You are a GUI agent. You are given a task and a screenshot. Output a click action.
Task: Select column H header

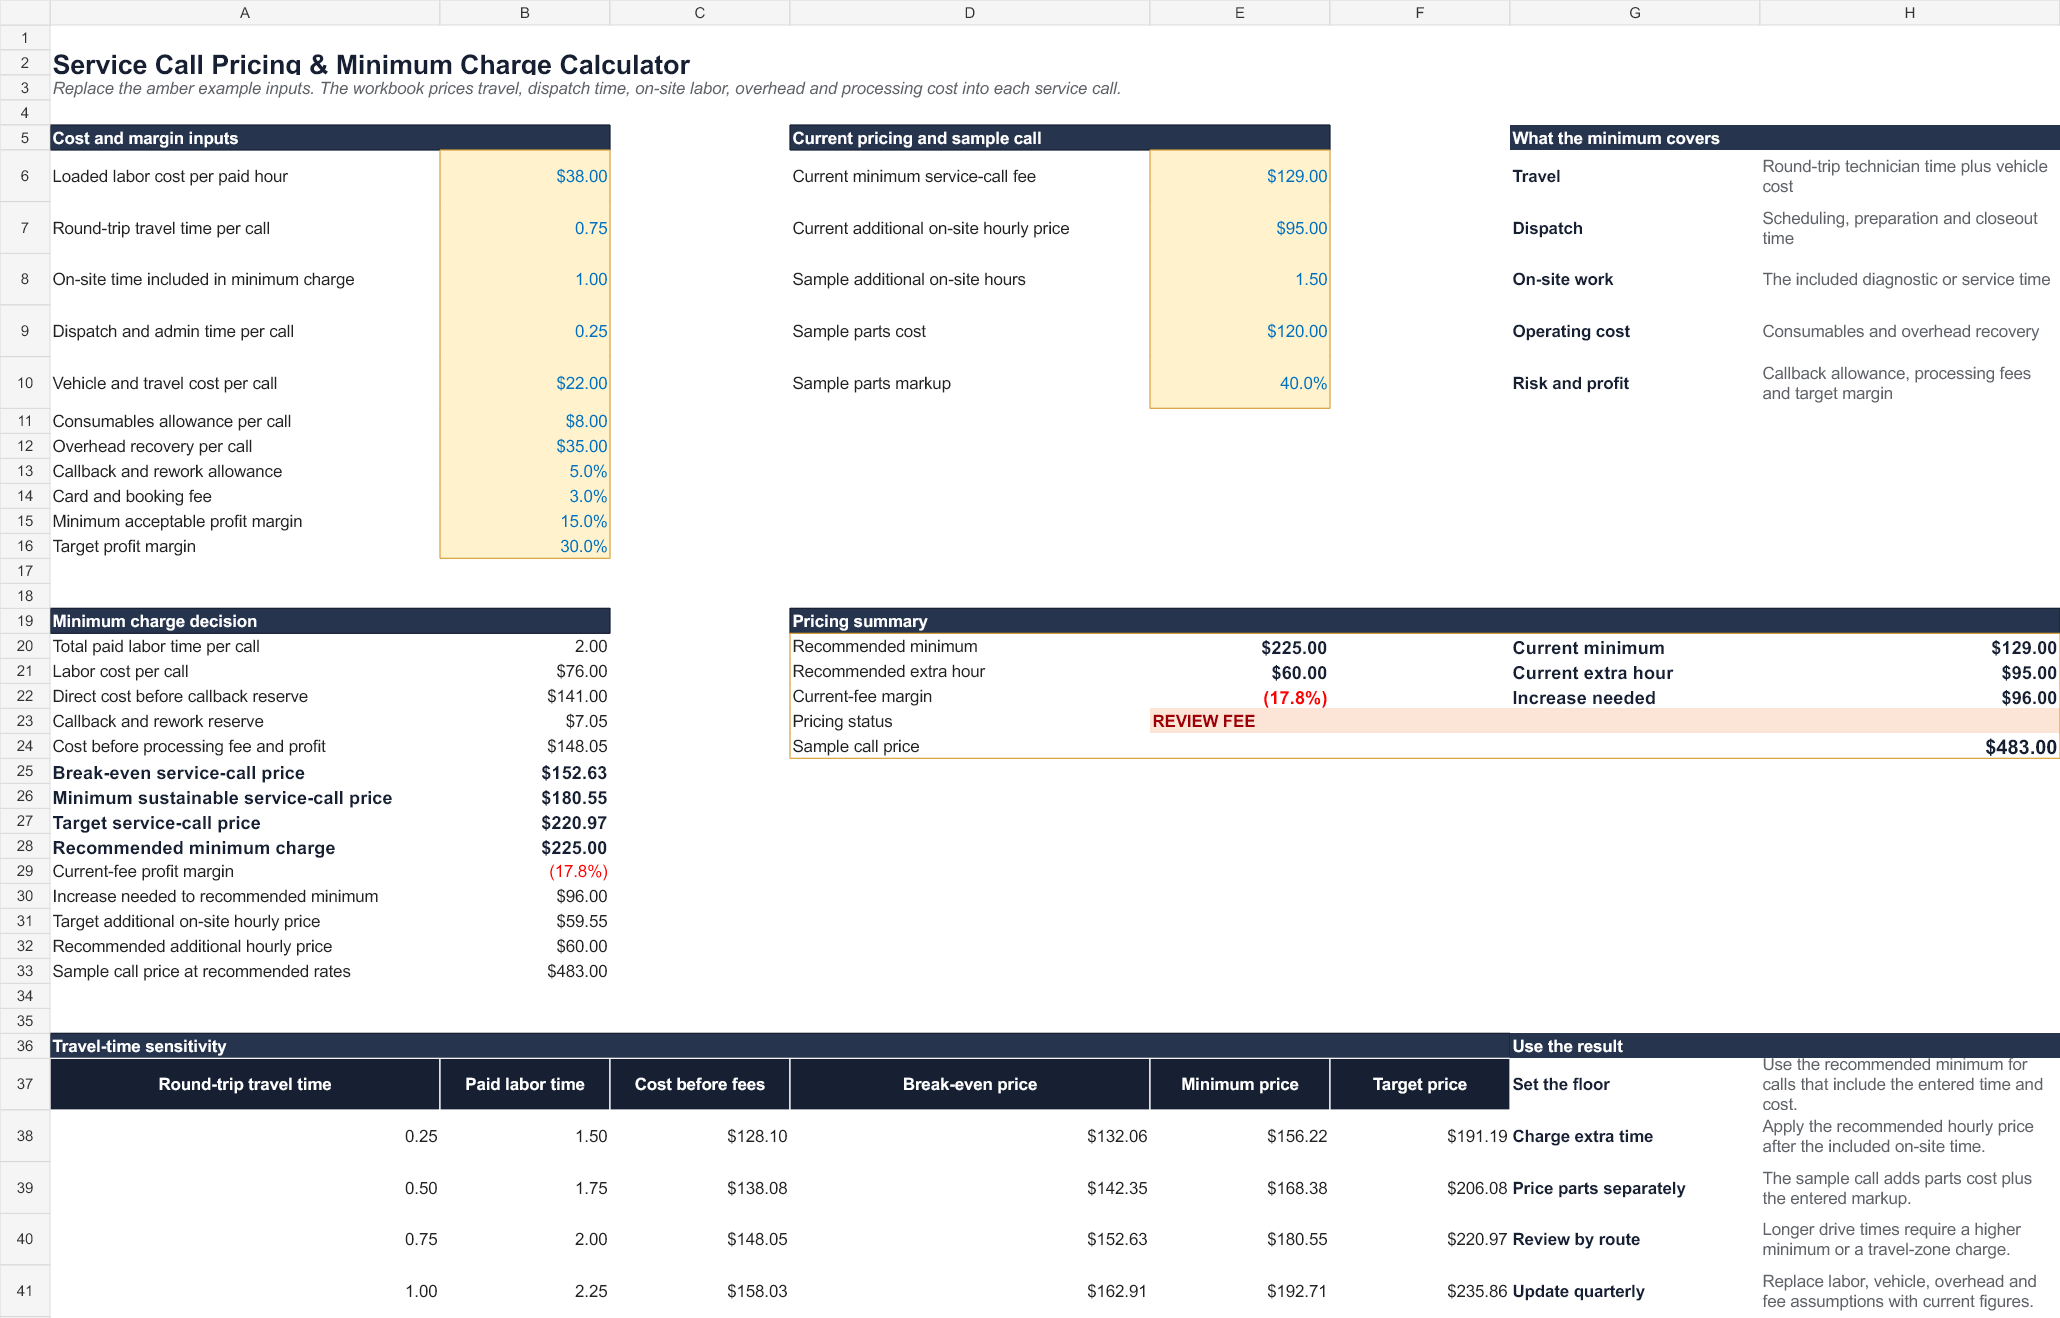click(x=1910, y=12)
